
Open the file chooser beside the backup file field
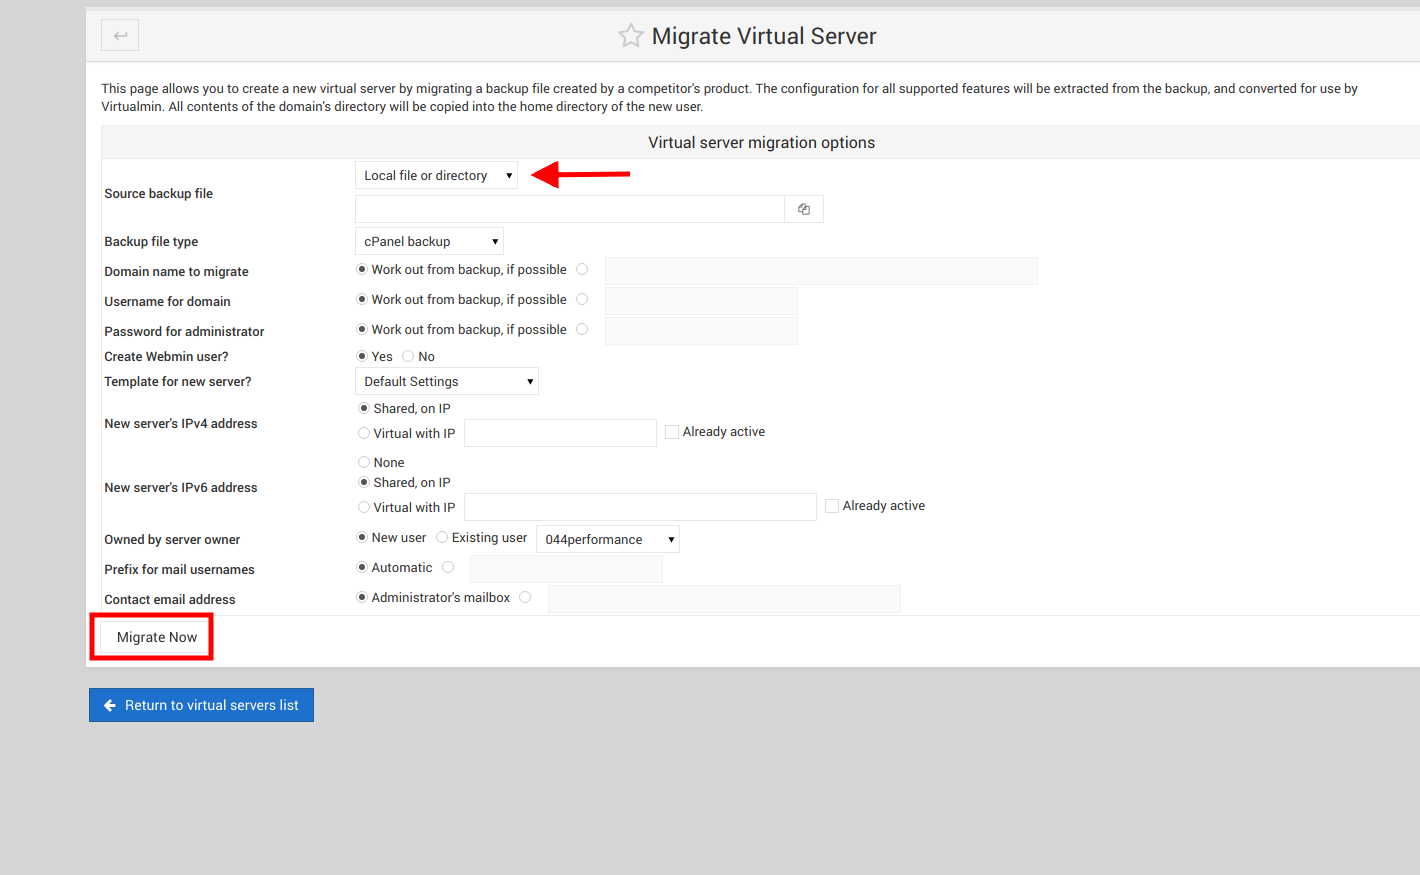(x=803, y=208)
